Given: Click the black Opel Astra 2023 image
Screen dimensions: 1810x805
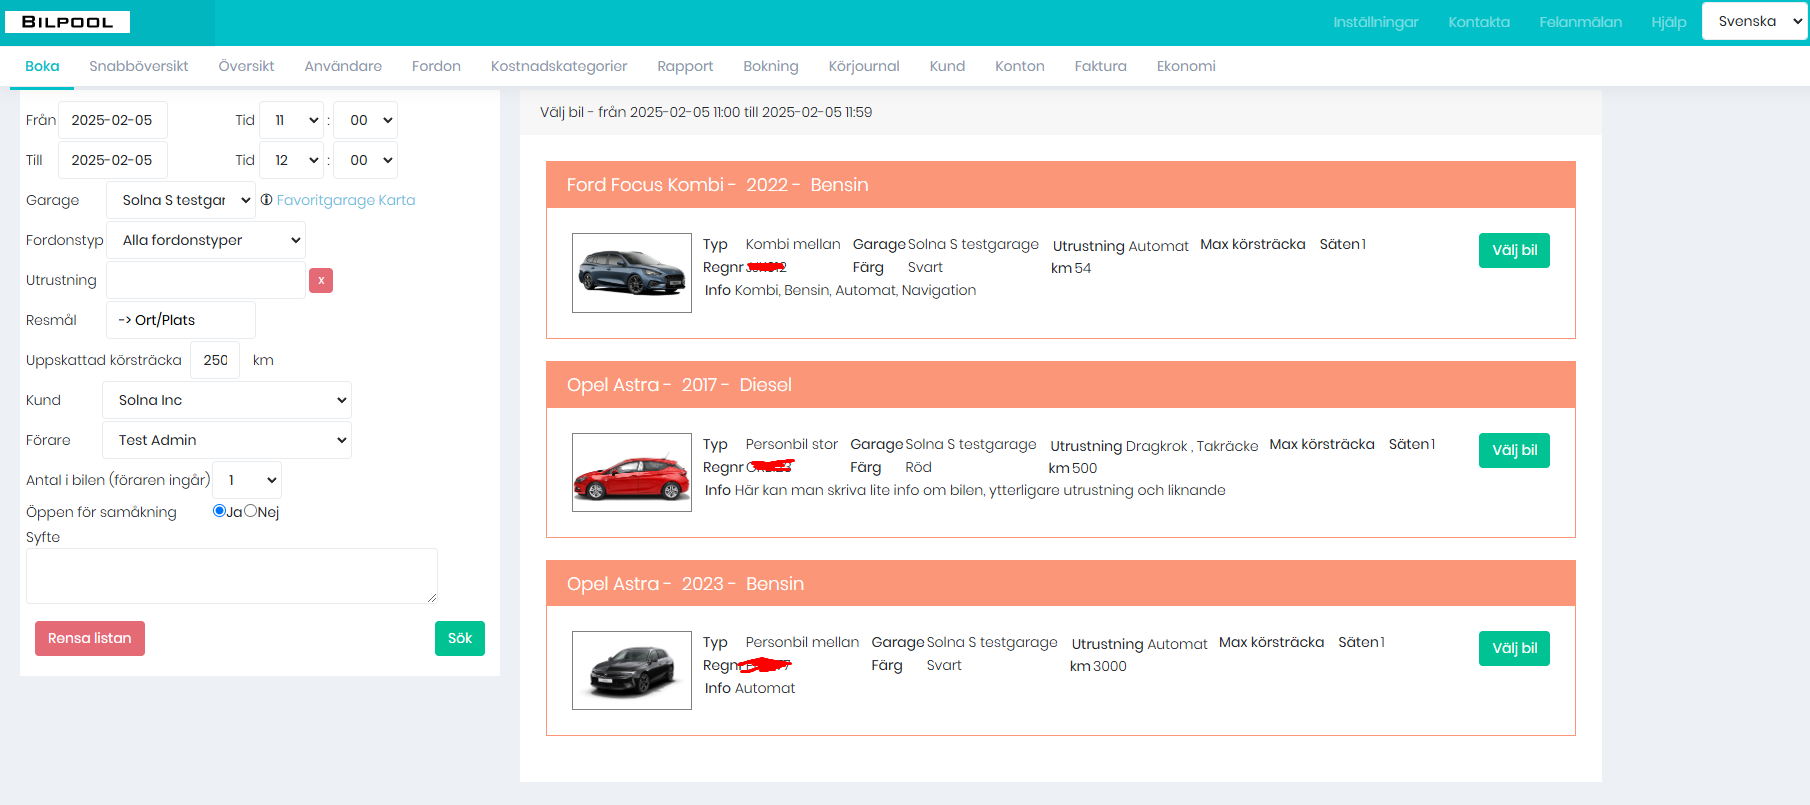Looking at the screenshot, I should click(631, 670).
